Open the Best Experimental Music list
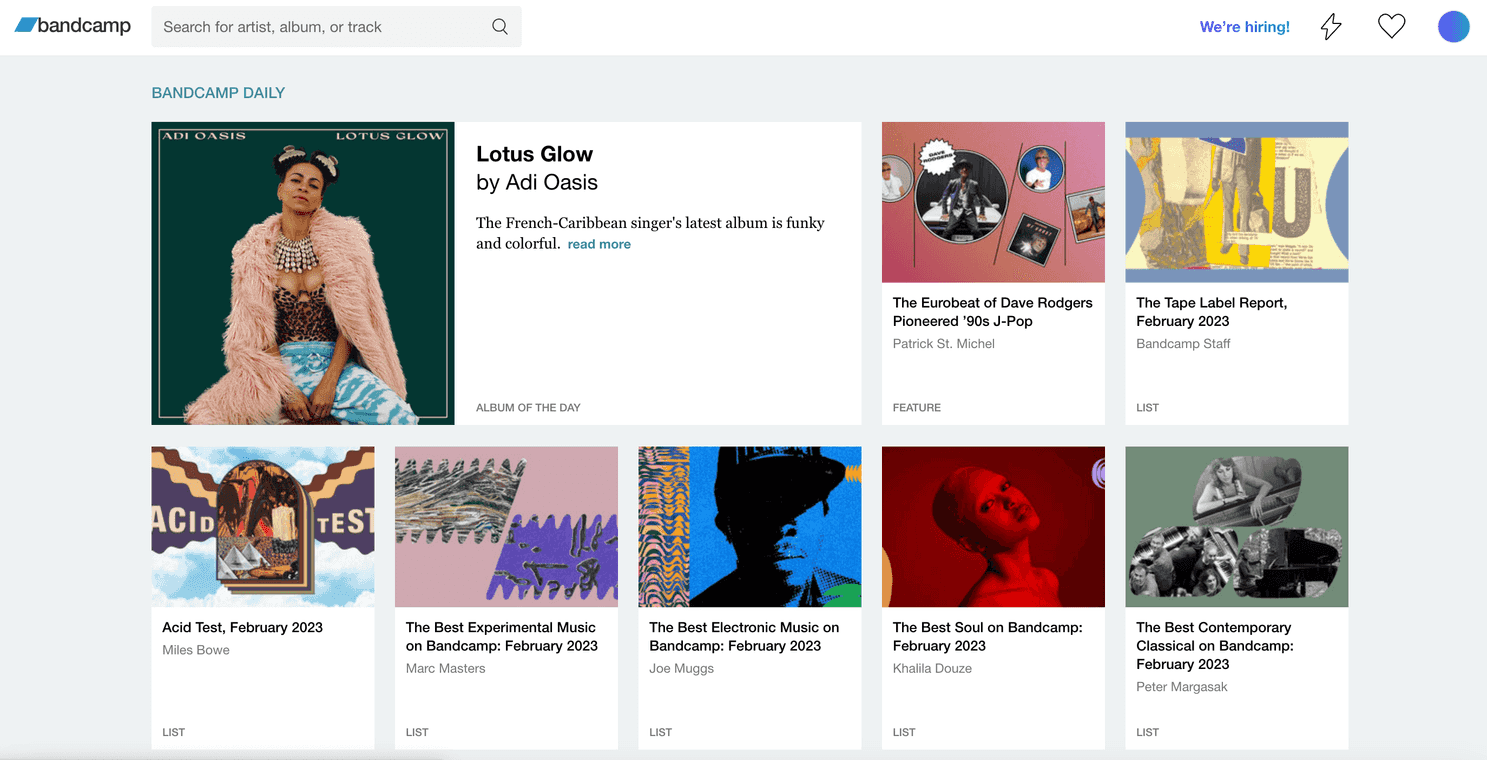 coord(500,636)
